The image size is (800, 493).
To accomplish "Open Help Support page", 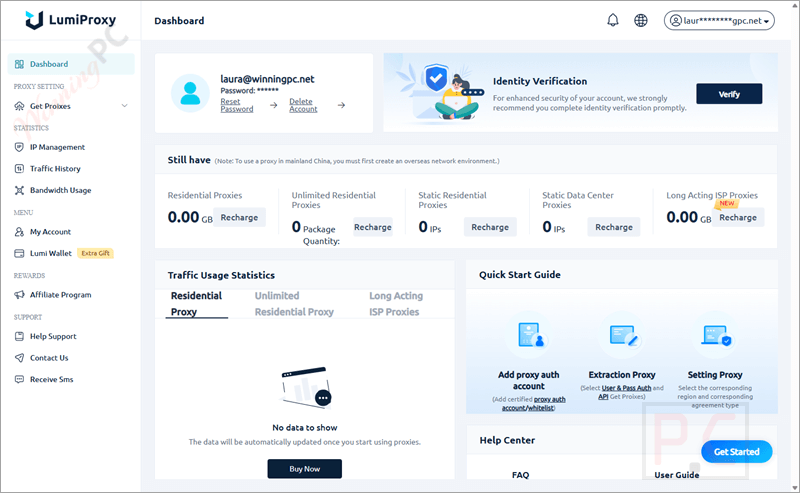I will (53, 336).
